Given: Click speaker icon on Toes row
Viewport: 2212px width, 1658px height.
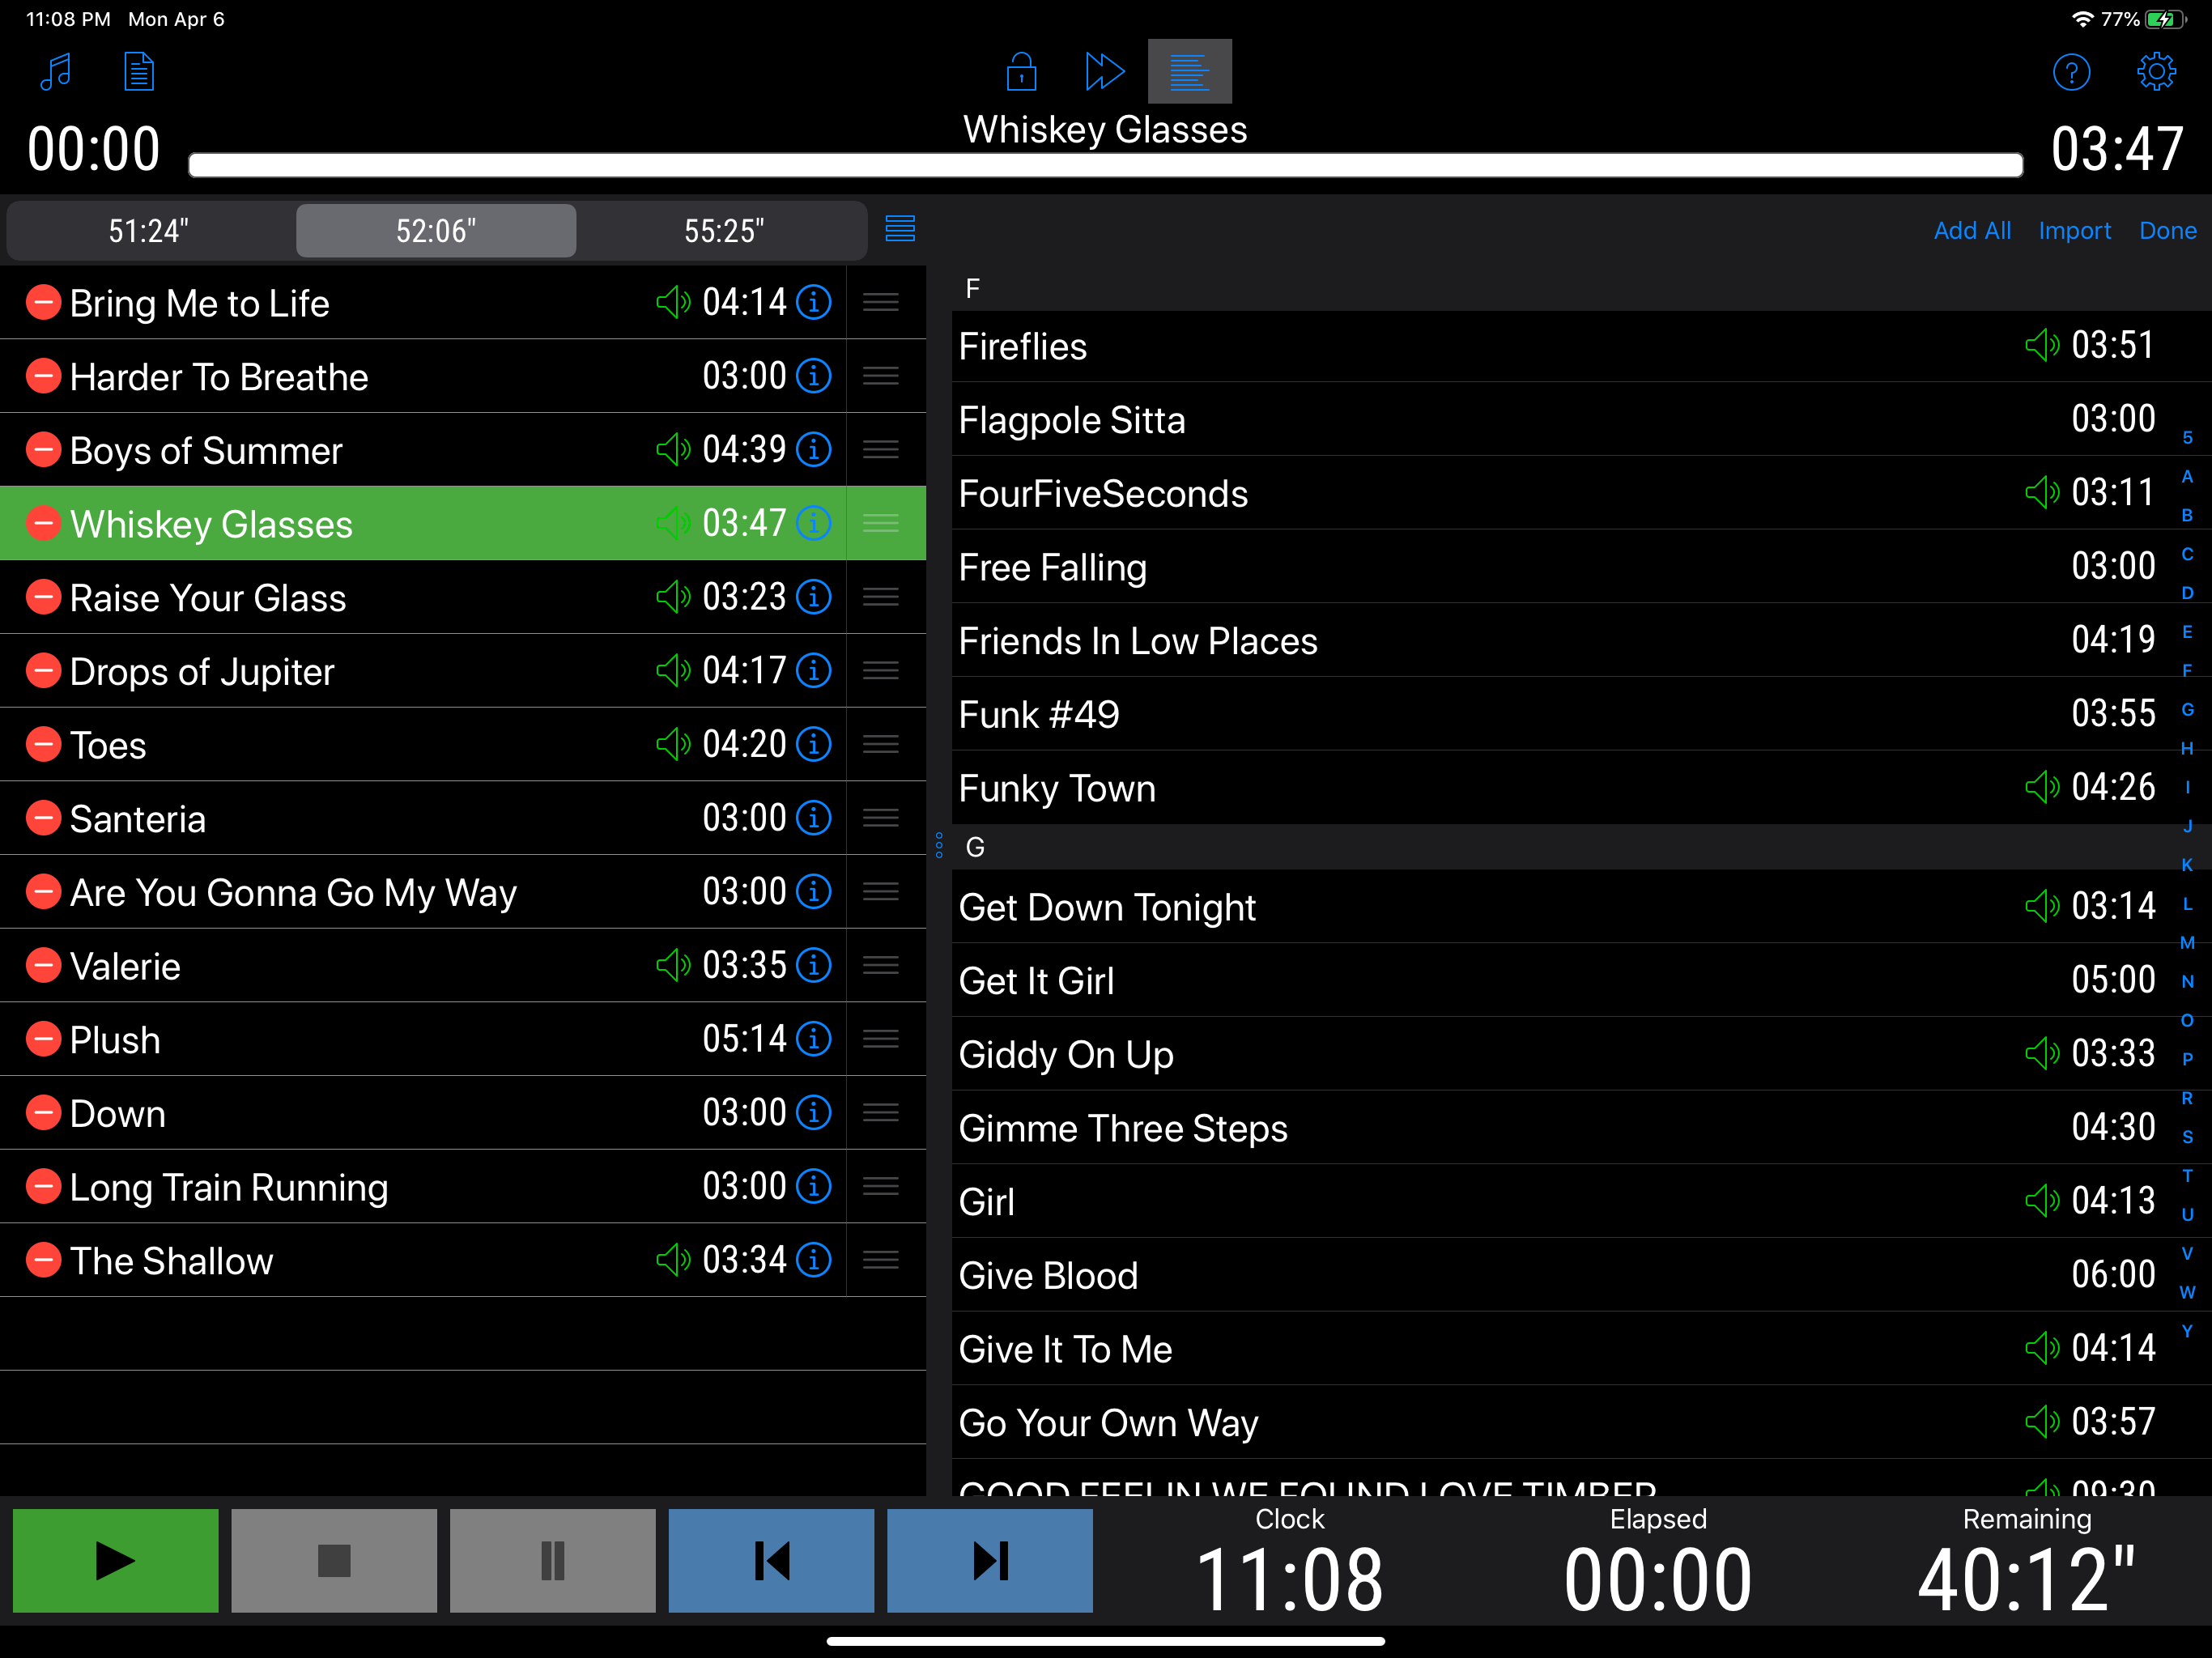Looking at the screenshot, I should tap(673, 744).
